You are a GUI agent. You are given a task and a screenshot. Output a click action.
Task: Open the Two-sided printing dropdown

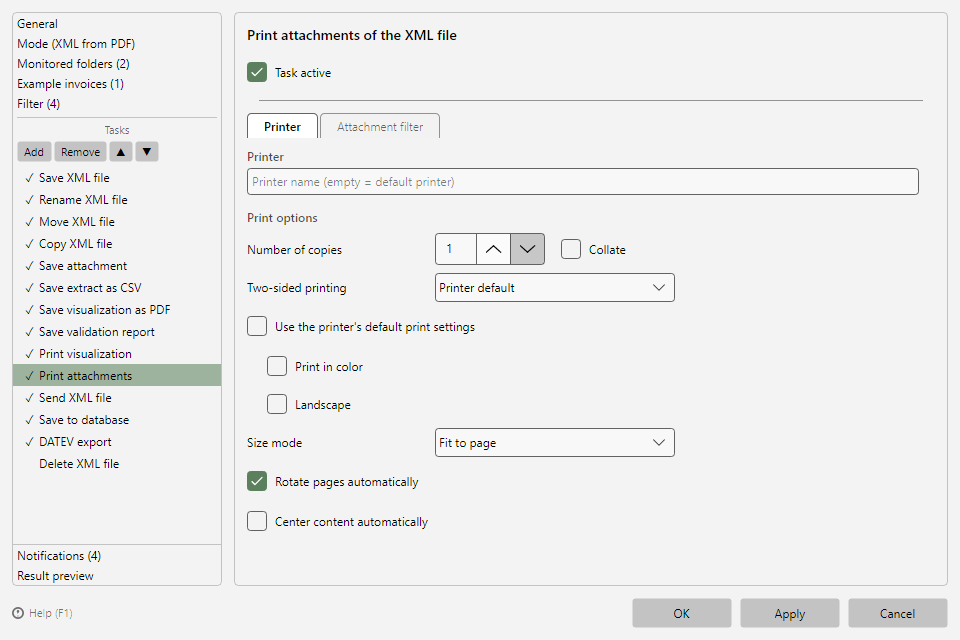coord(555,288)
